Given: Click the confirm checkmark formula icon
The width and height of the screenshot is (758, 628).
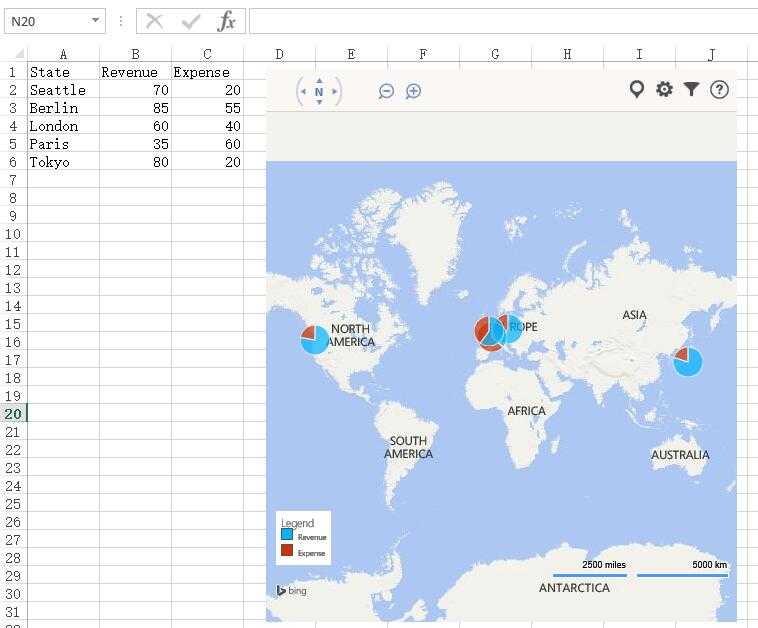Looking at the screenshot, I should [x=190, y=21].
